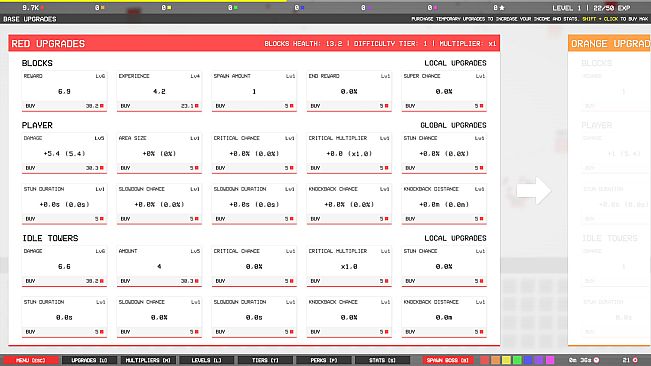Buy the Blocks Reward upgrade
Viewport: 651px width, 366px height.
(64, 106)
